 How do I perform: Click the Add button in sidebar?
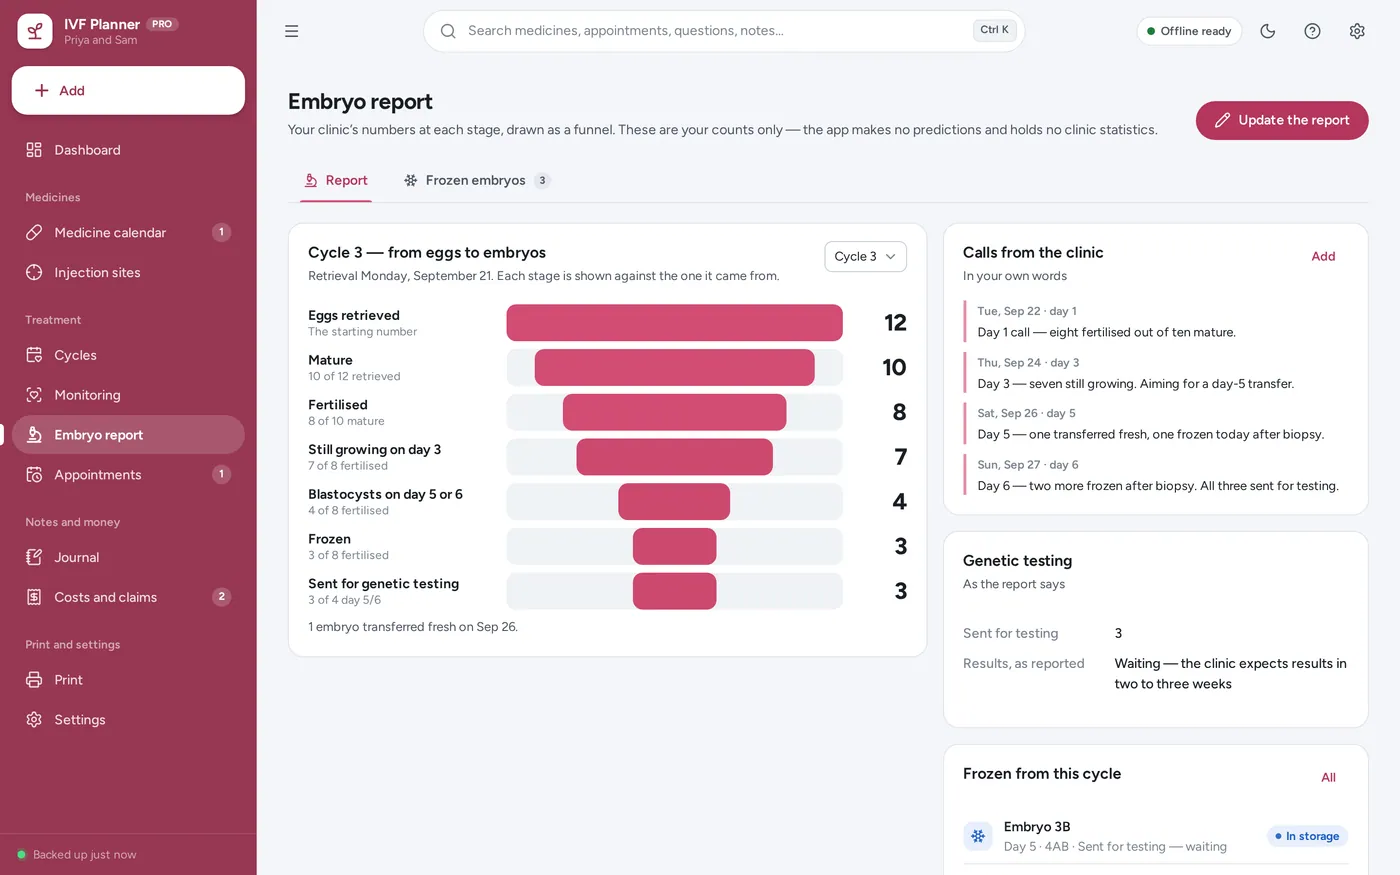128,91
